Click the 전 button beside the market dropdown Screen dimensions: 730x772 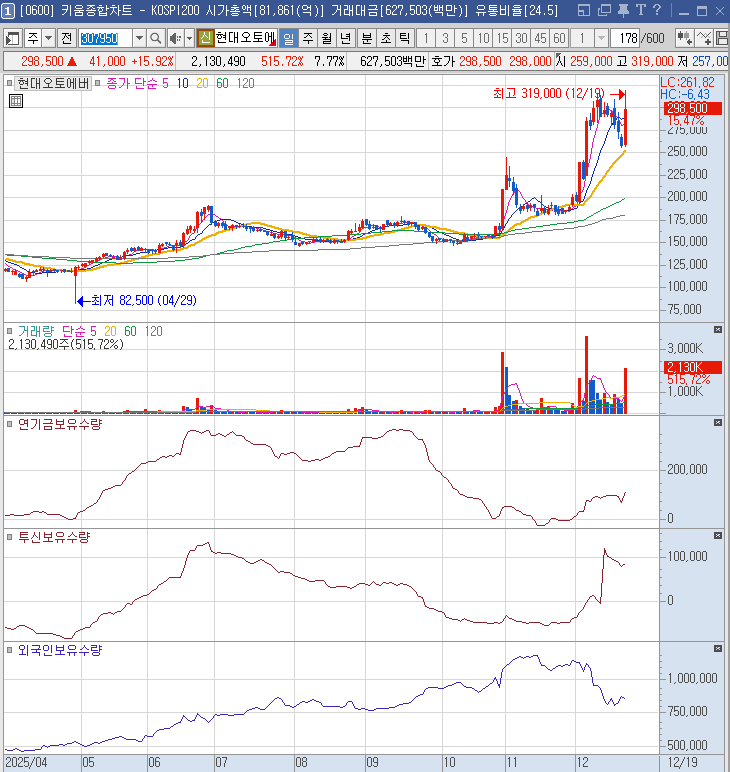tap(66, 38)
